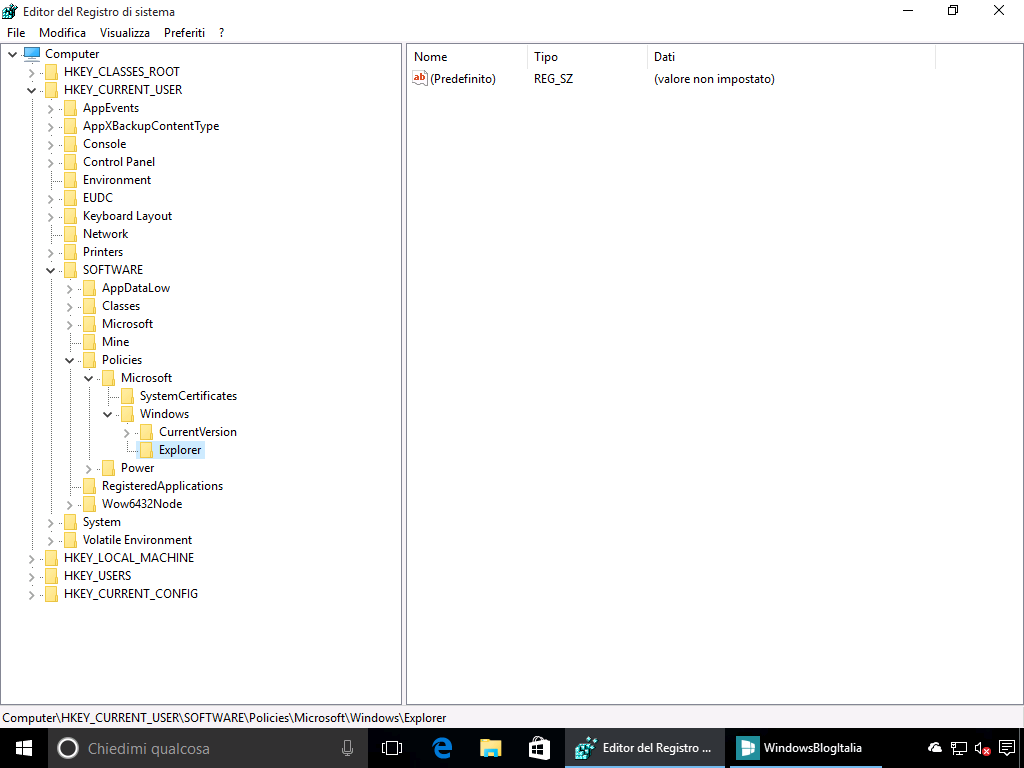1024x768 pixels.
Task: Open Task View from the taskbar
Action: click(391, 748)
